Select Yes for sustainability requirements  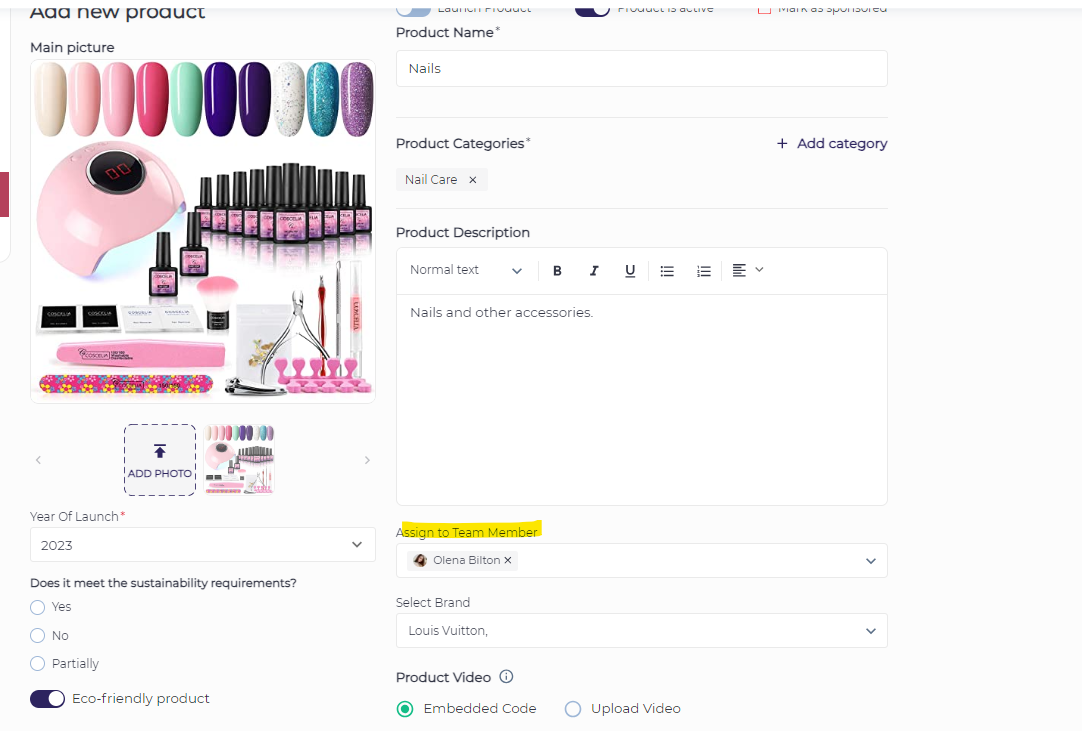click(x=38, y=607)
